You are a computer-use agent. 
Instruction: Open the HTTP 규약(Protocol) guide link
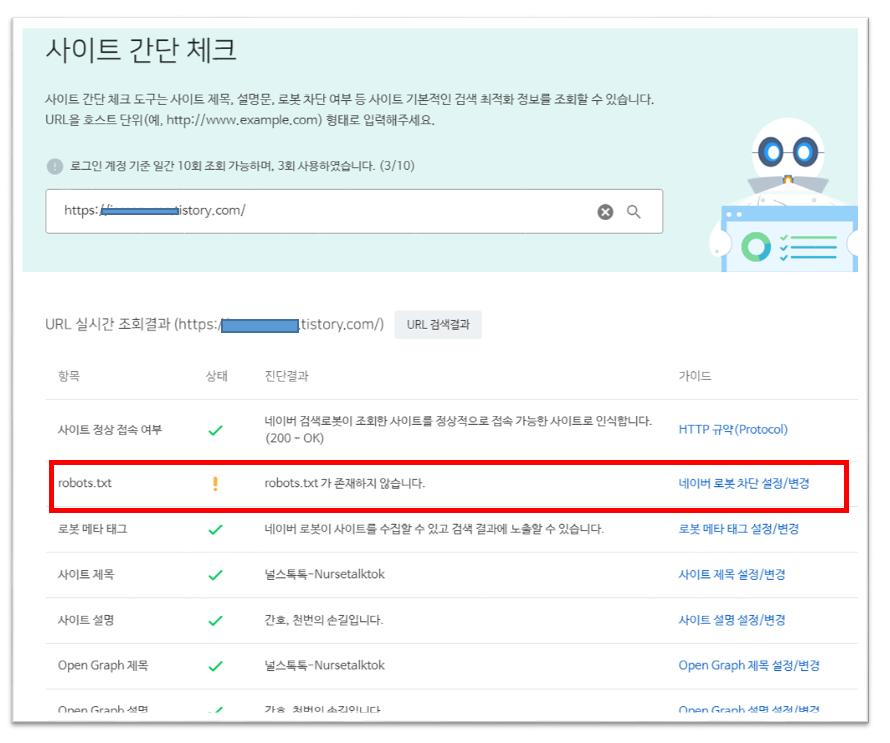(733, 430)
